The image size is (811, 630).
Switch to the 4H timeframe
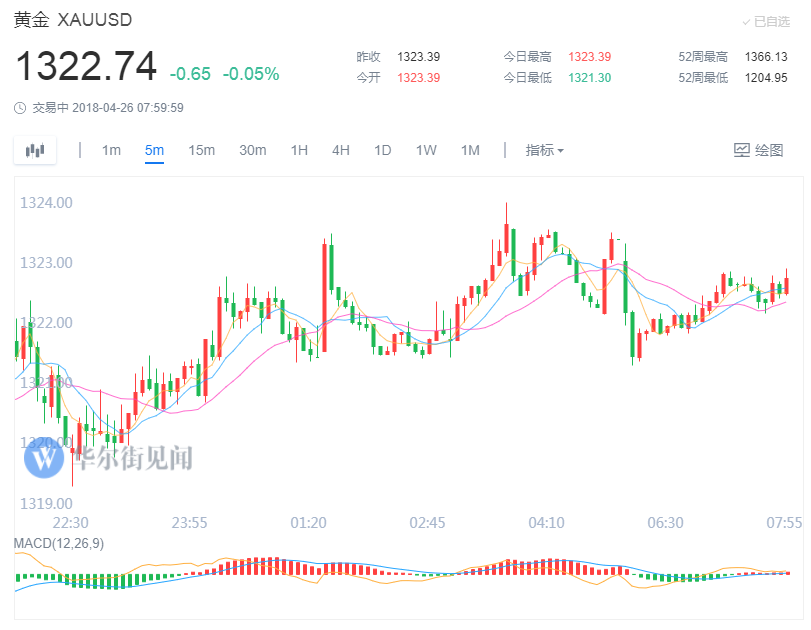pos(339,149)
